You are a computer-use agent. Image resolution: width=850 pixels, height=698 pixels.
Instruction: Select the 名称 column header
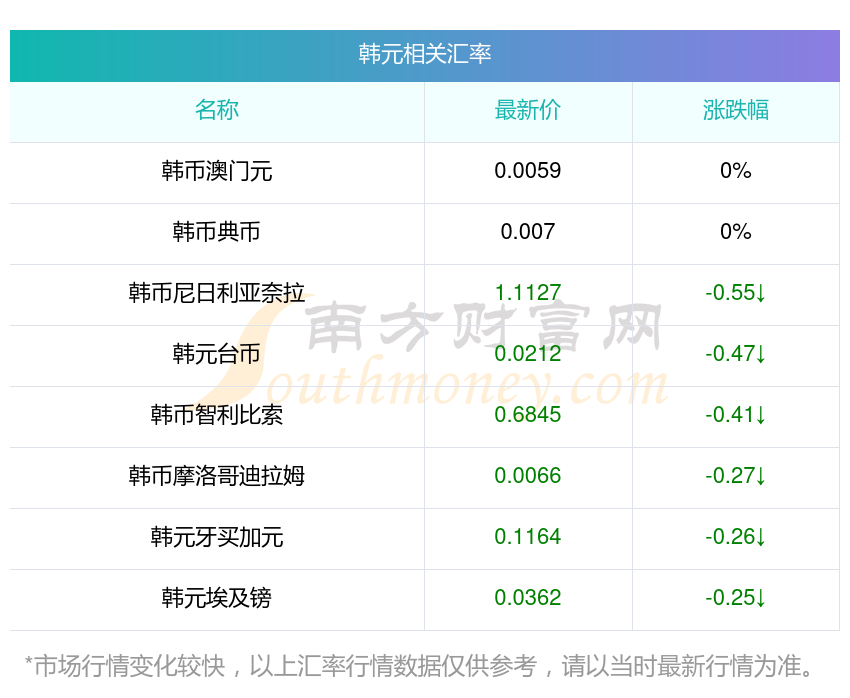pos(217,110)
